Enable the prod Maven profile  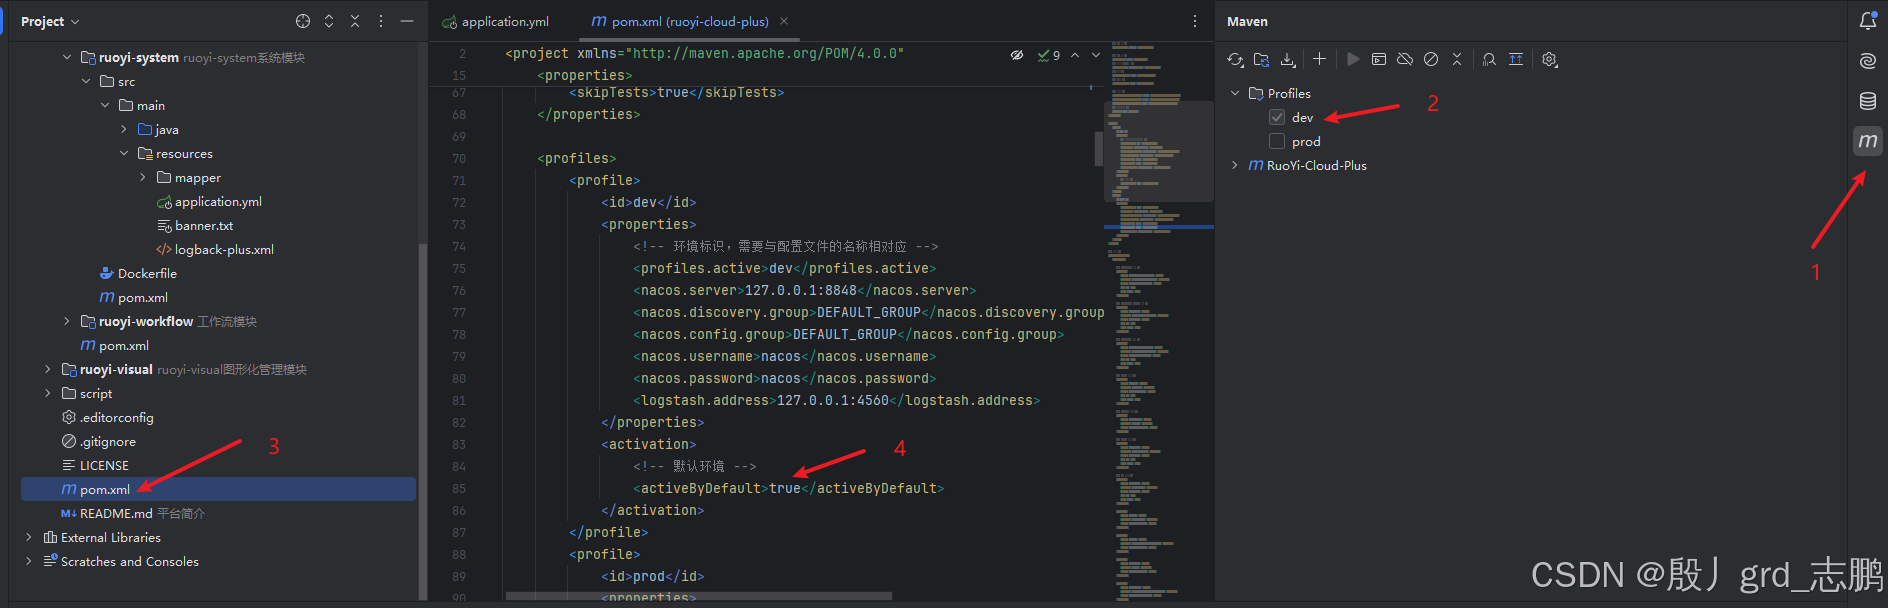[x=1277, y=141]
